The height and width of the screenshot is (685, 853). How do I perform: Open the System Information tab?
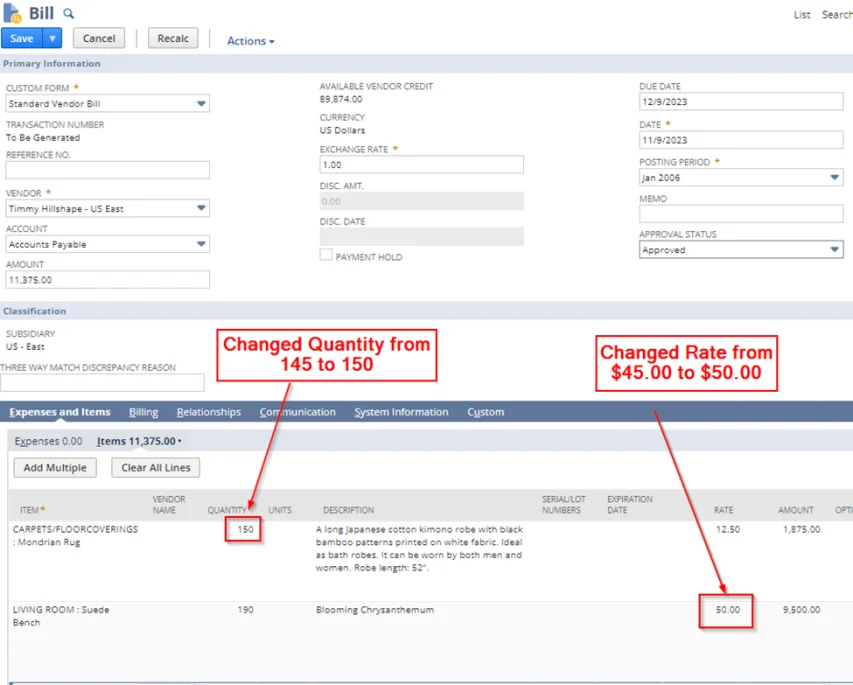[x=401, y=412]
